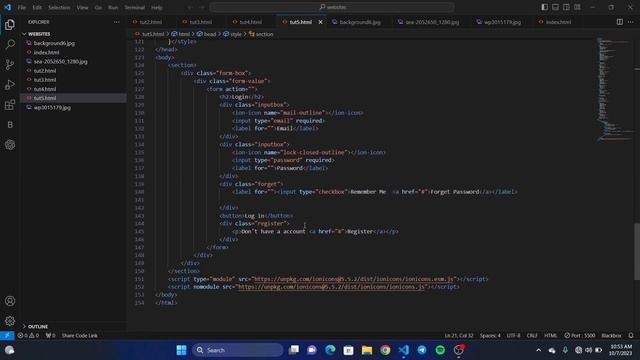Screen dimensions: 640x360
Task: Open the notifications bell in status bar
Action: click(x=631, y=336)
